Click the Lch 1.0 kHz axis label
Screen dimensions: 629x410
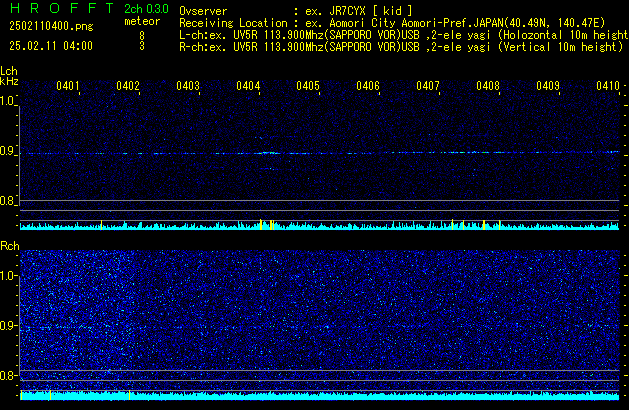[7, 101]
